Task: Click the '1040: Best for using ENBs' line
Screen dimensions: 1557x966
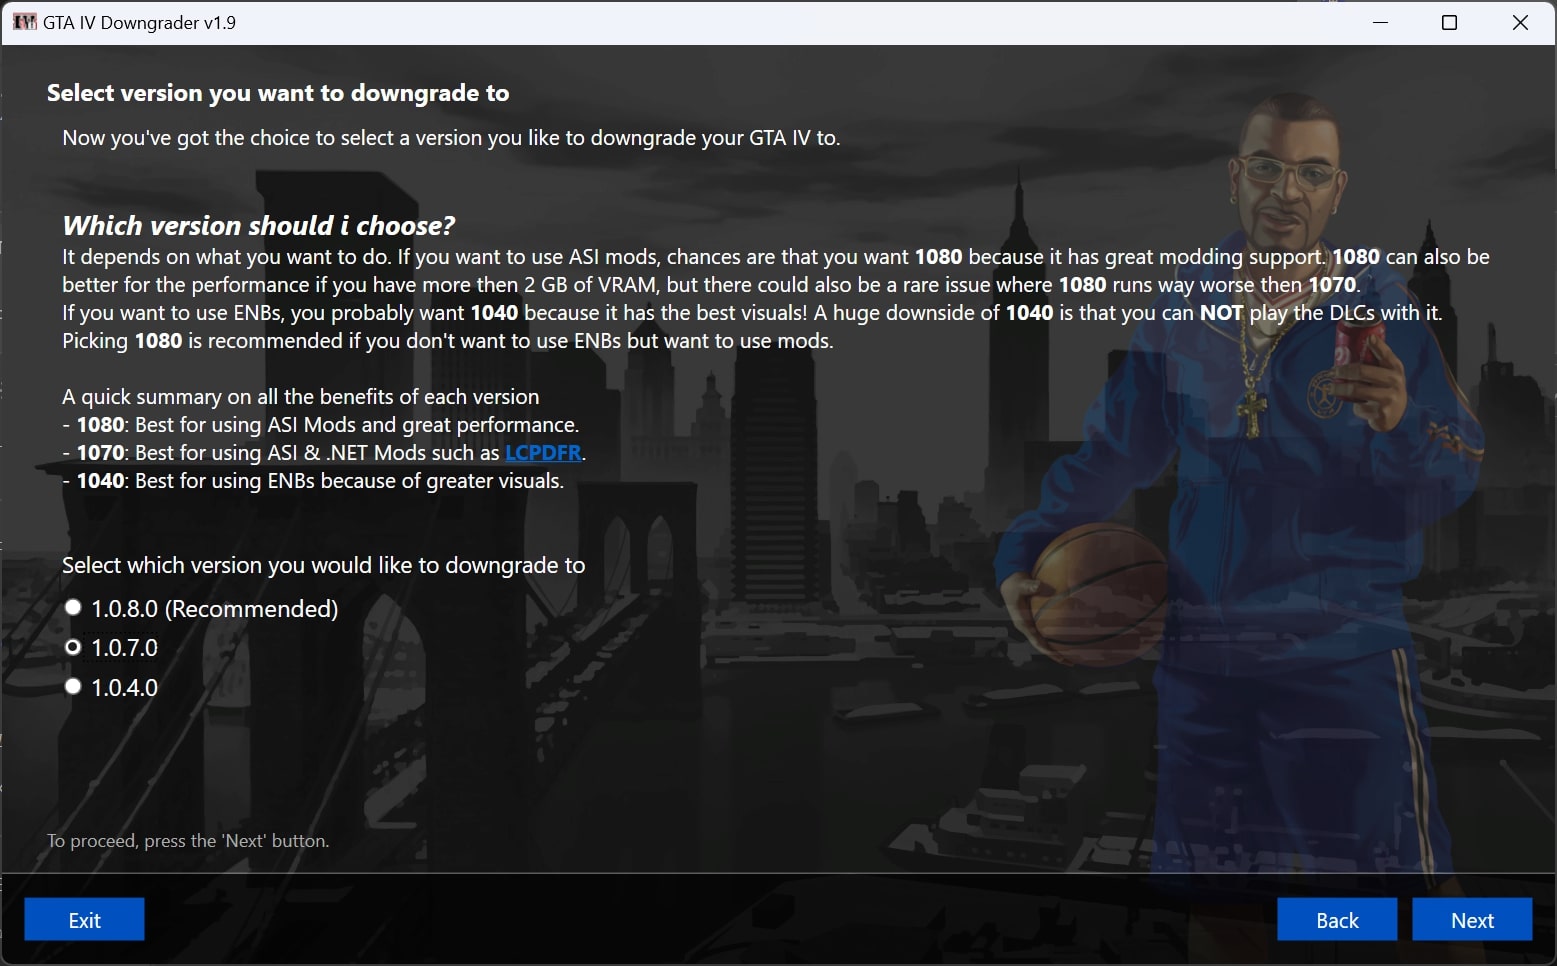Action: (x=313, y=481)
